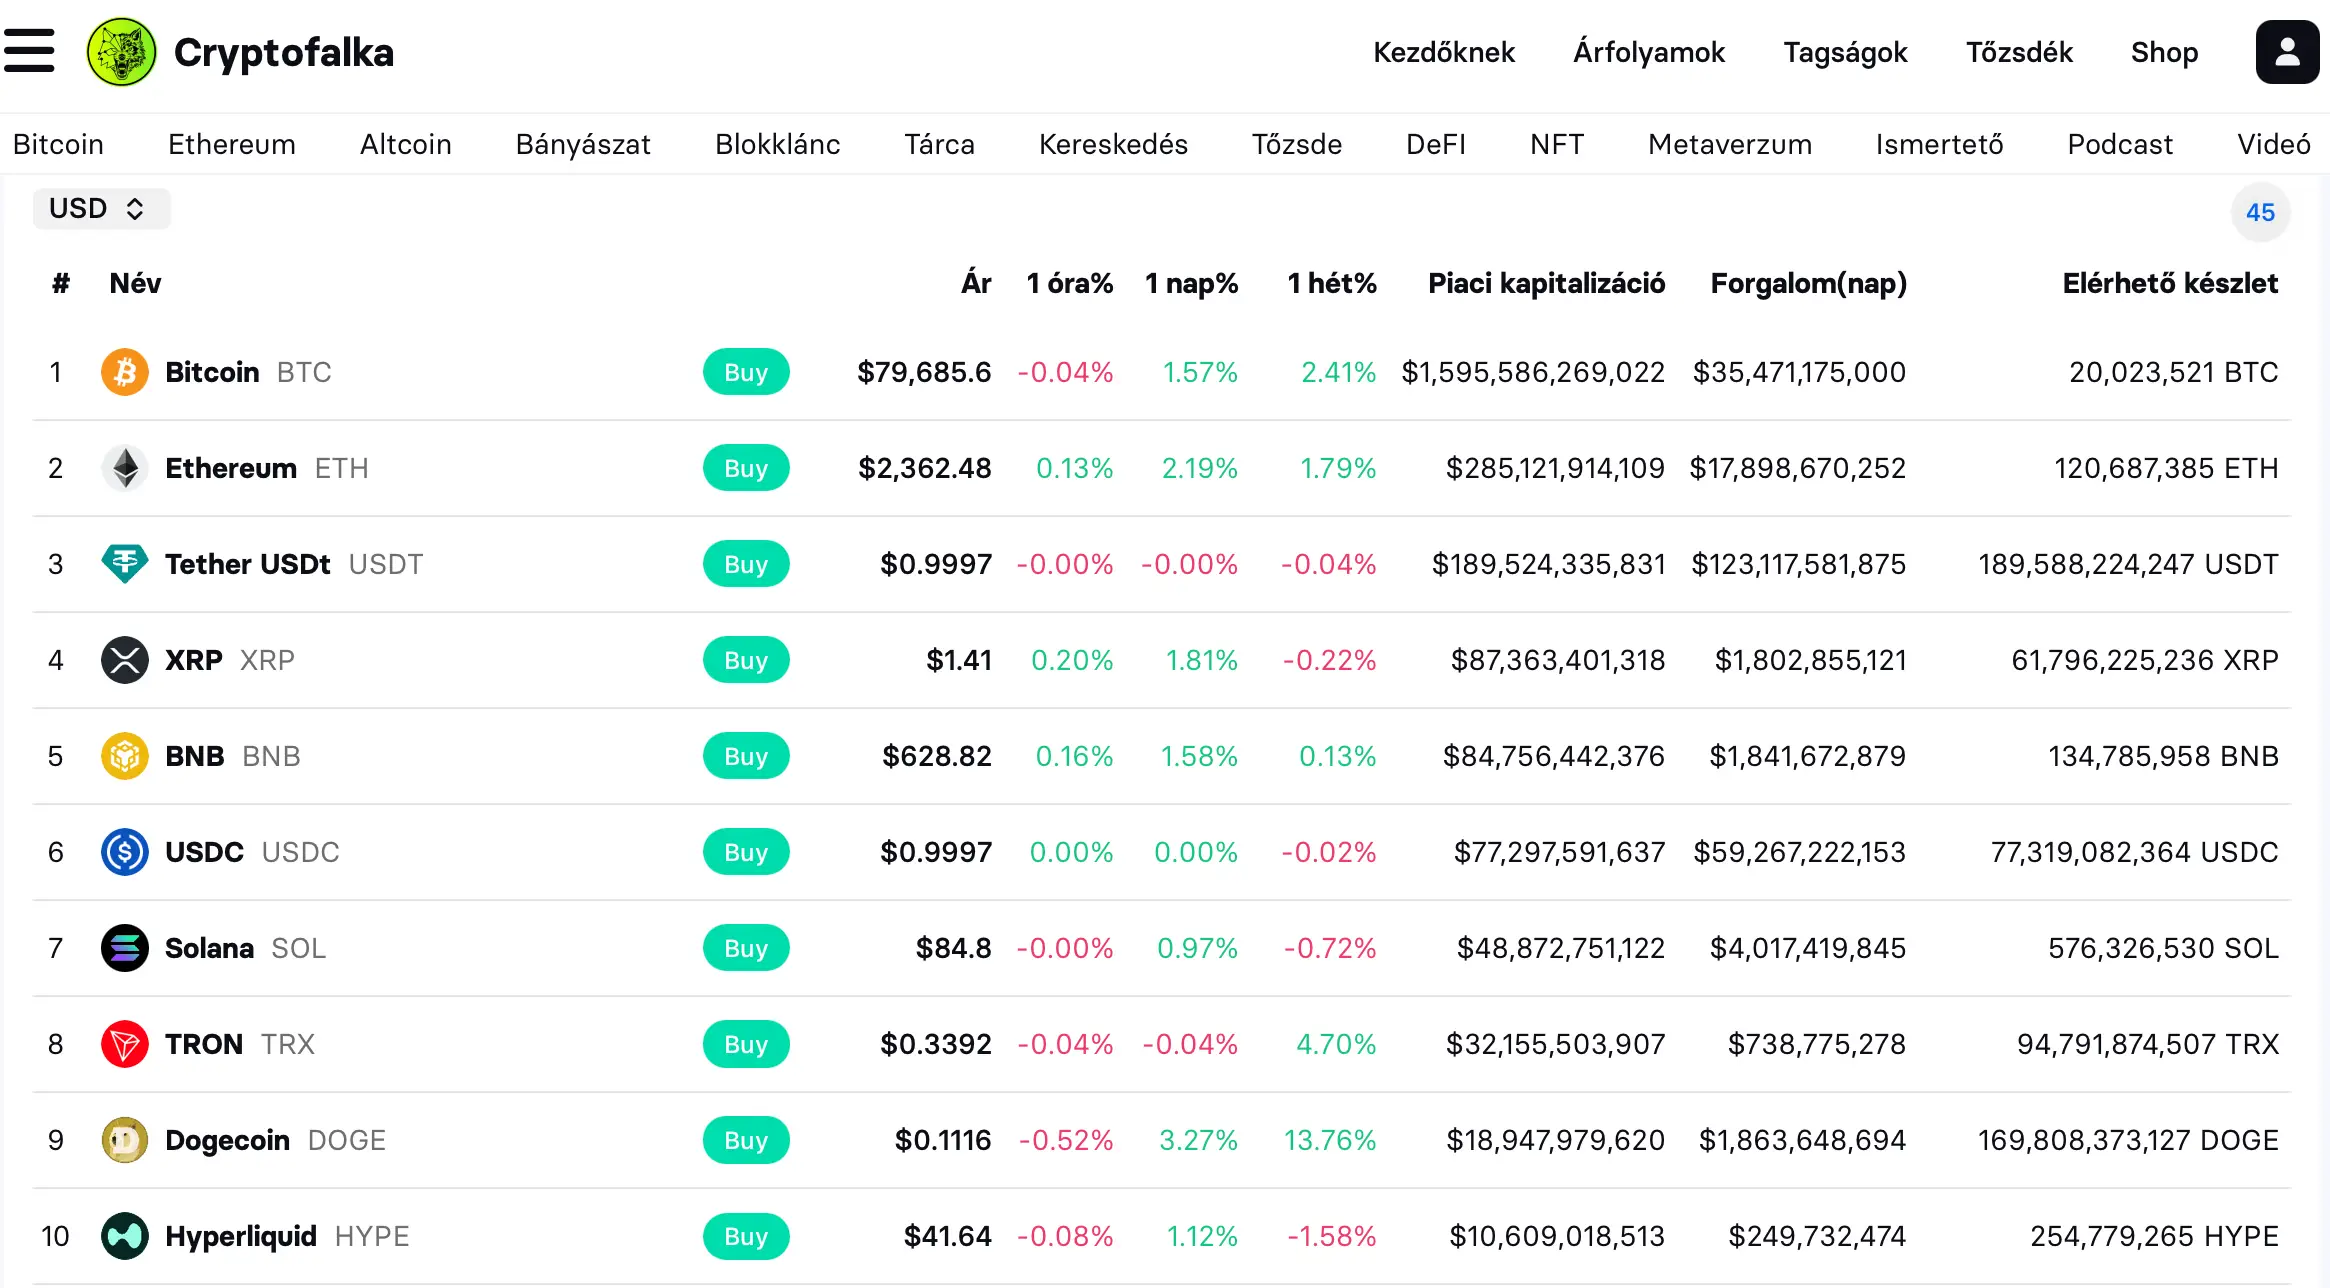Click Buy button for Dogecoin
This screenshot has height=1288, width=2330.
[746, 1140]
